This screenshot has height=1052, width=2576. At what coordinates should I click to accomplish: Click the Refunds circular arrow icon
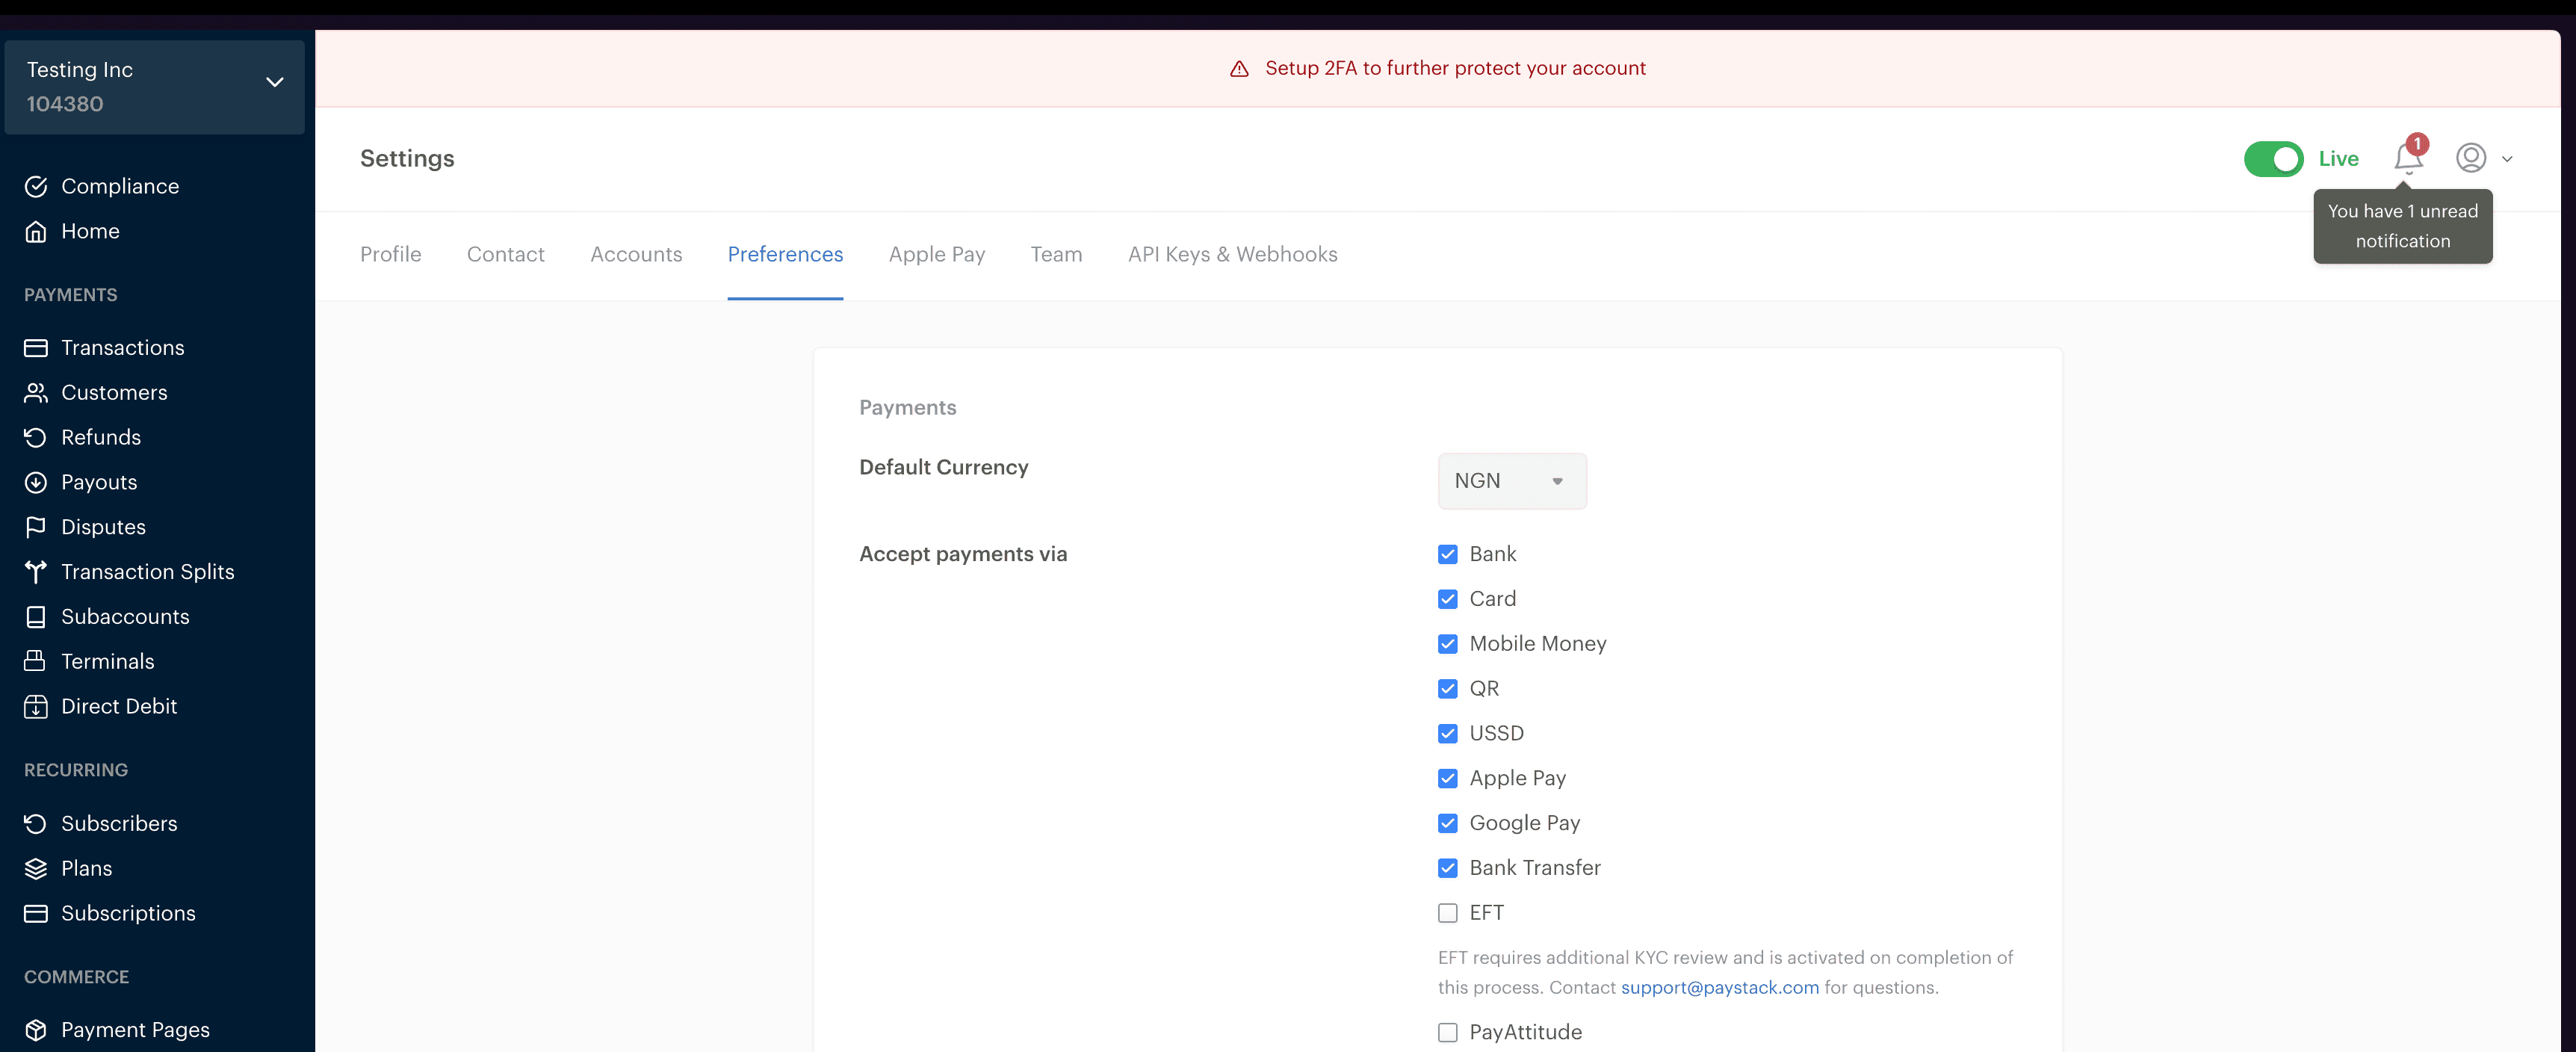pyautogui.click(x=36, y=437)
